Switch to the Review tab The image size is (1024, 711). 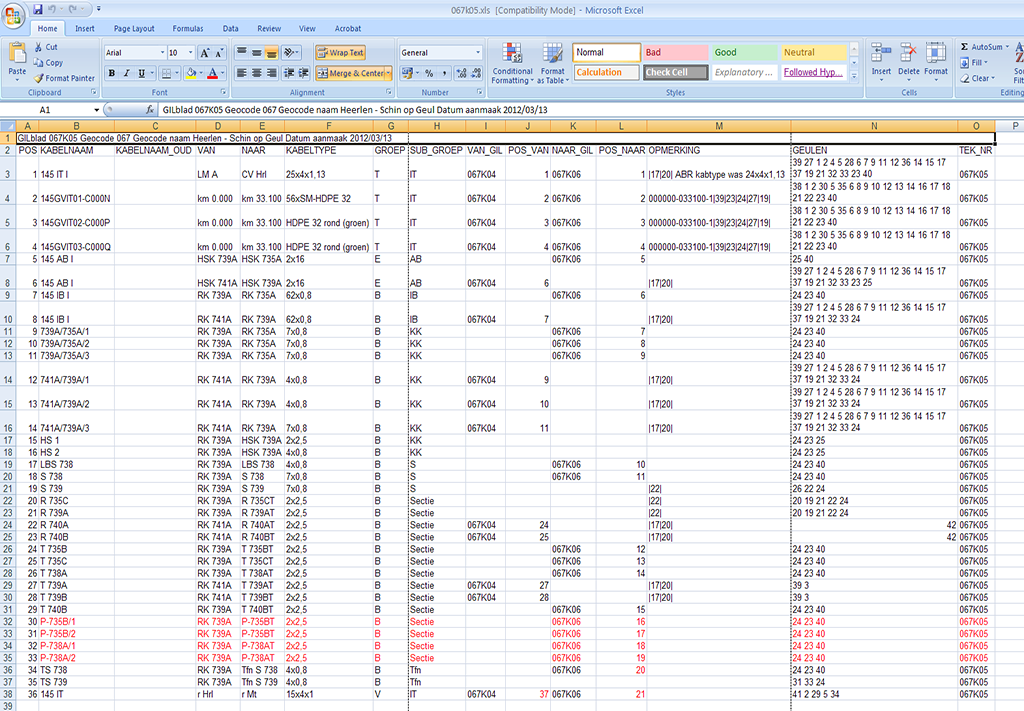(269, 29)
